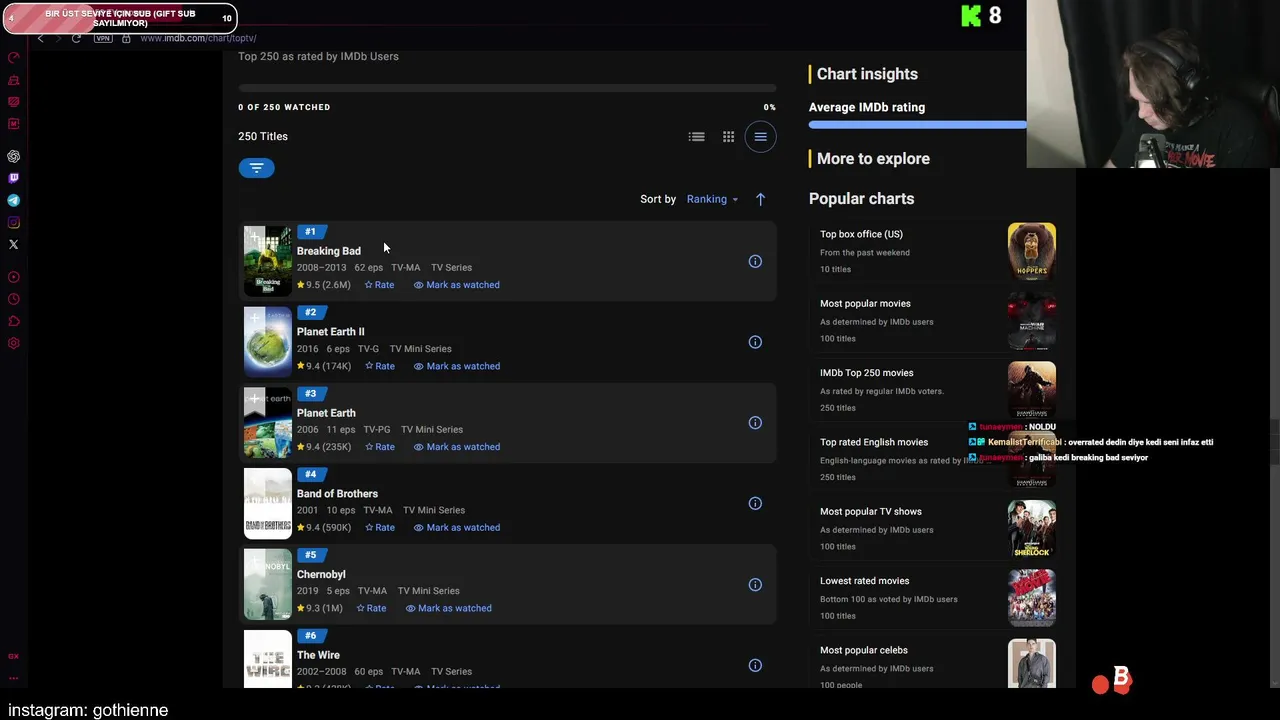Toggle Mark as watched for Planet Earth

(x=457, y=447)
